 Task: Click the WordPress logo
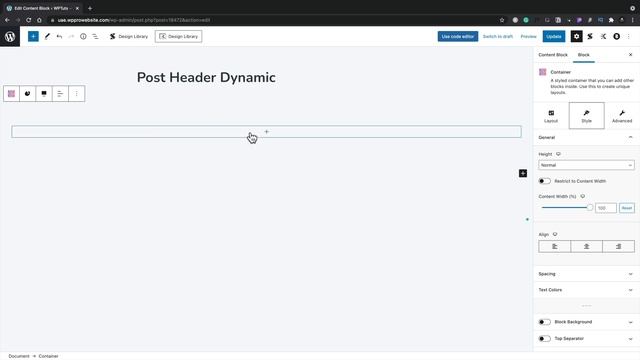10,36
